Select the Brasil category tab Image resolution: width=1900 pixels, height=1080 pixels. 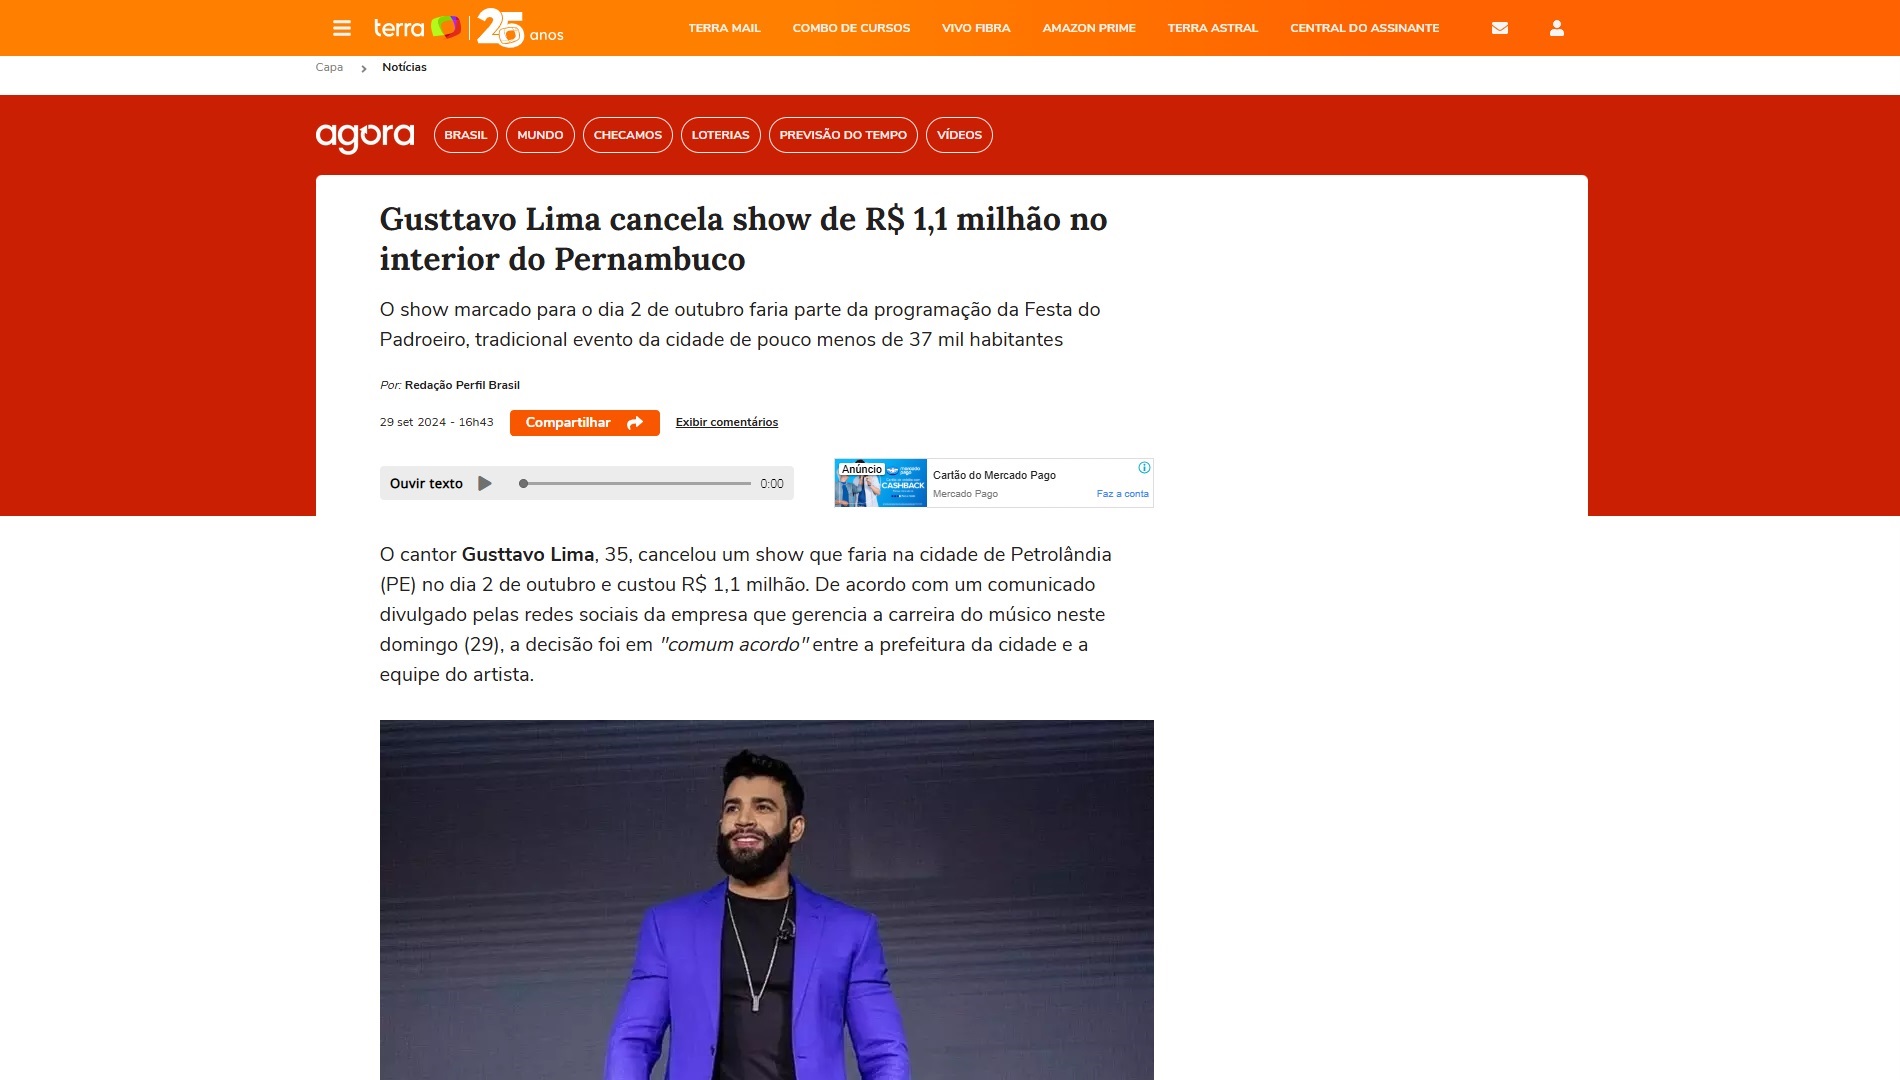pos(466,135)
